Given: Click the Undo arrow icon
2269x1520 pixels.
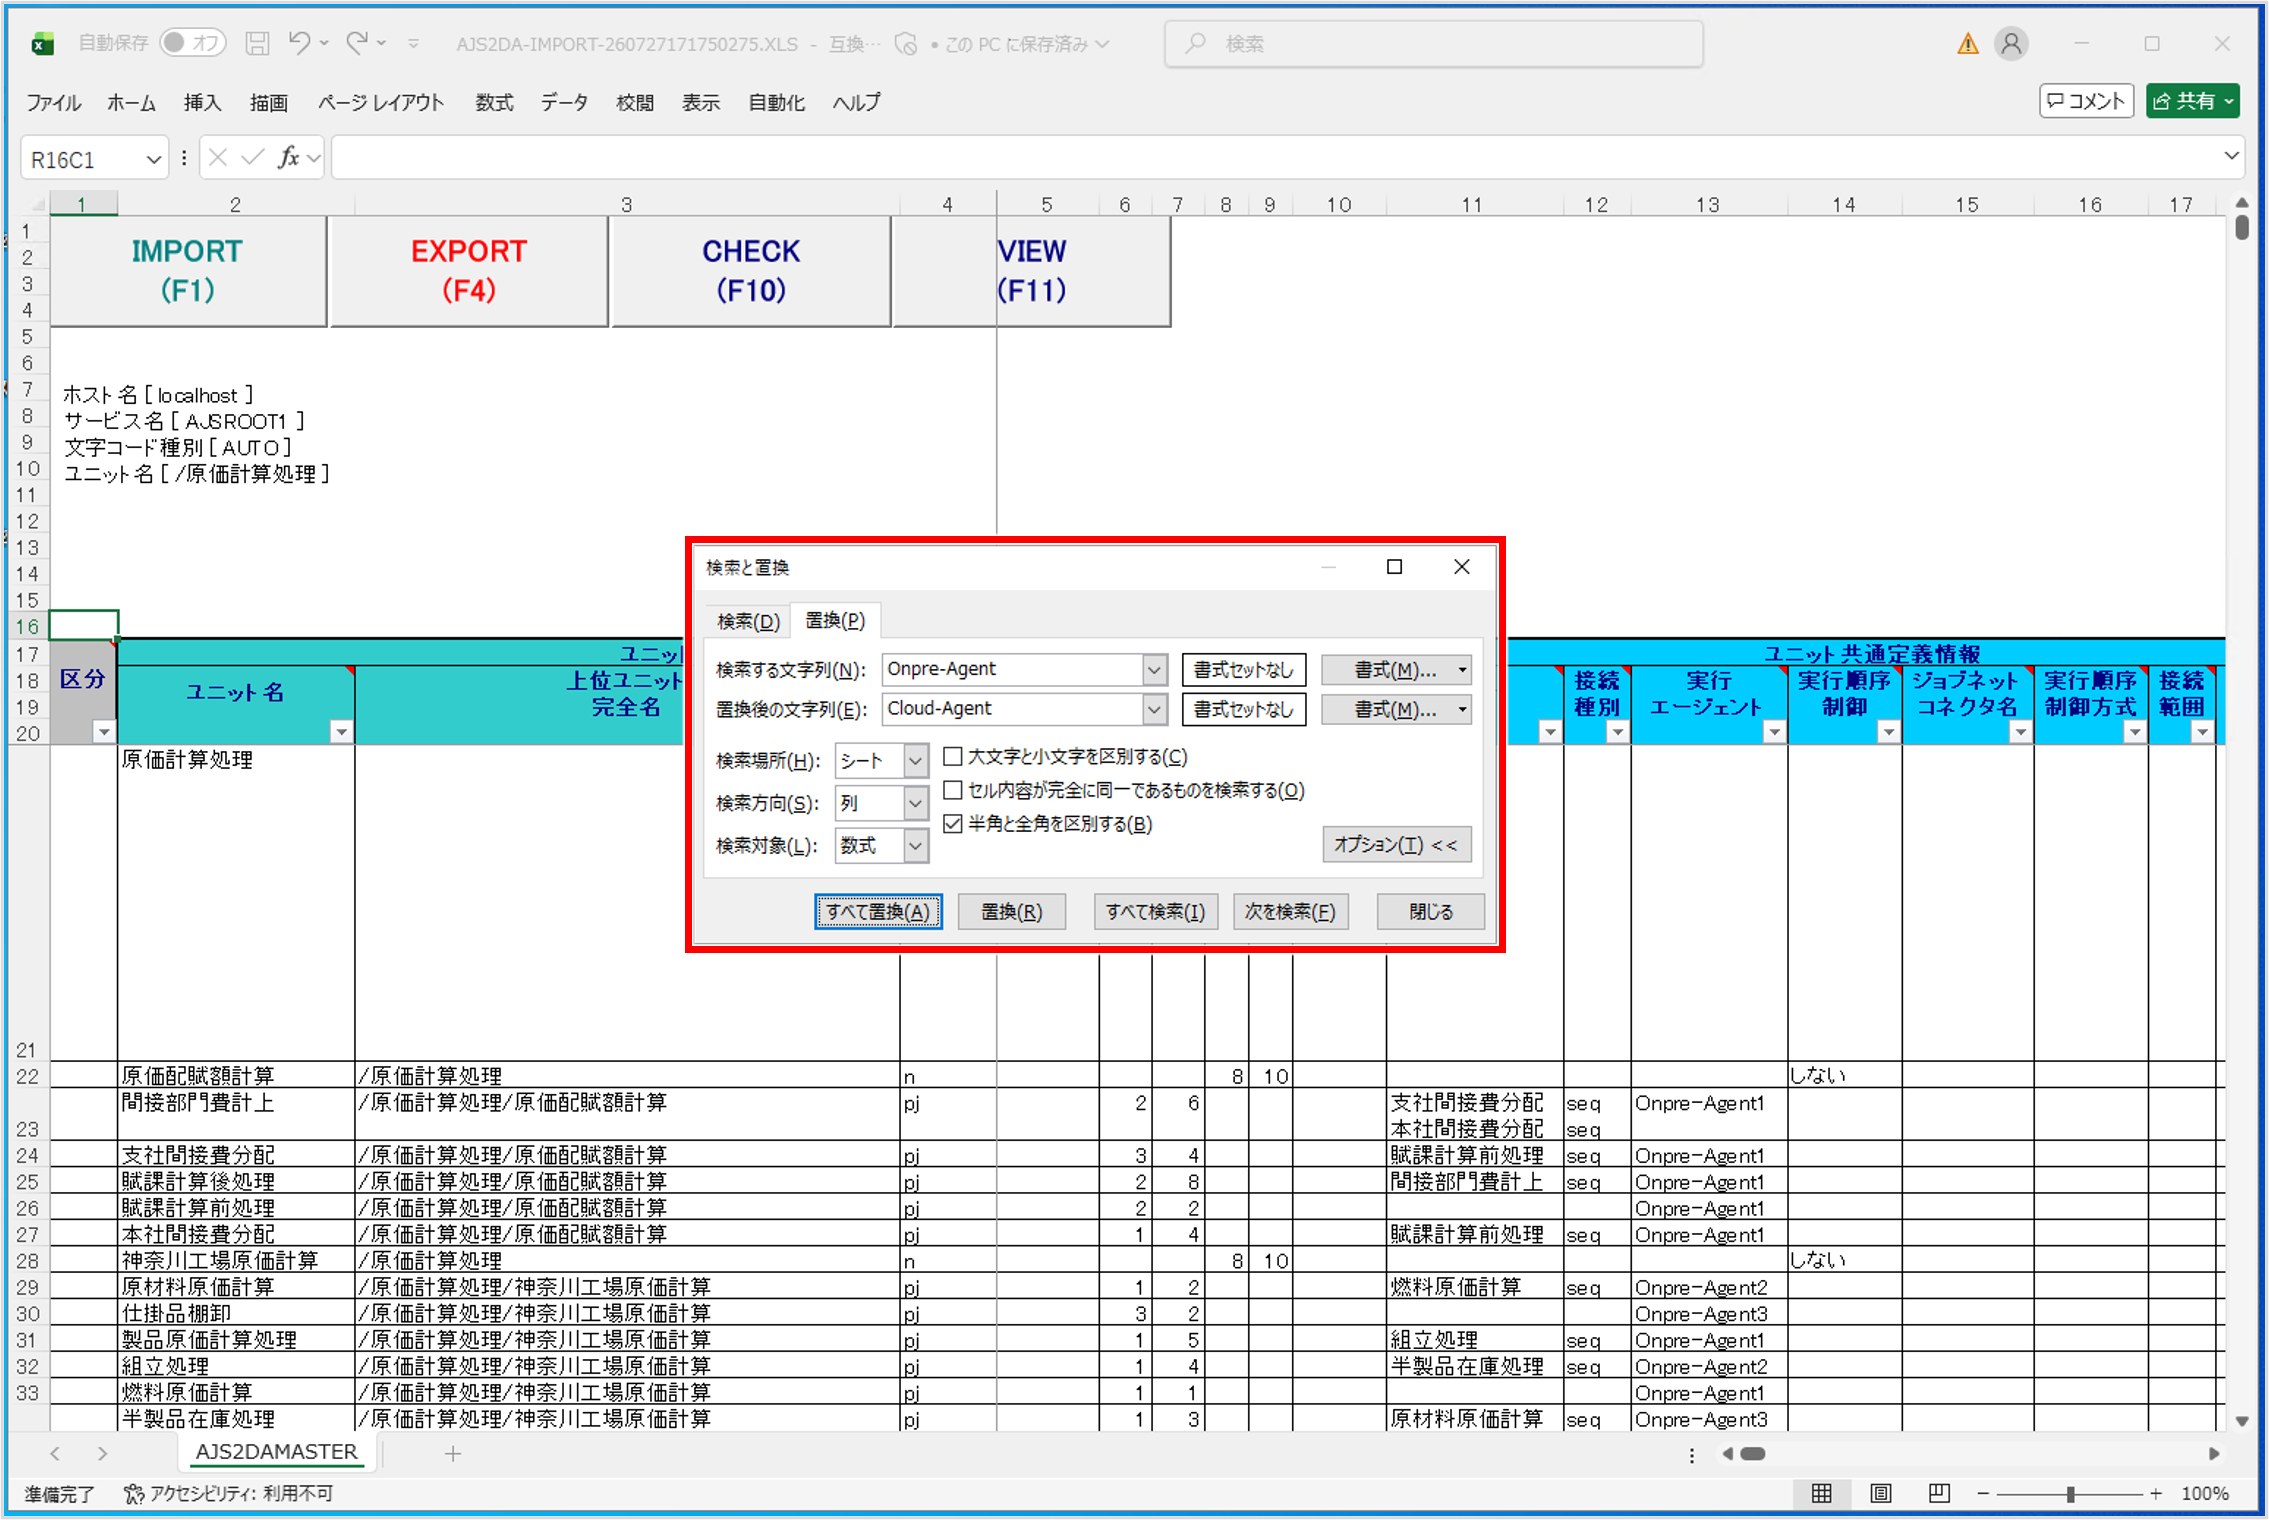Looking at the screenshot, I should tap(299, 43).
